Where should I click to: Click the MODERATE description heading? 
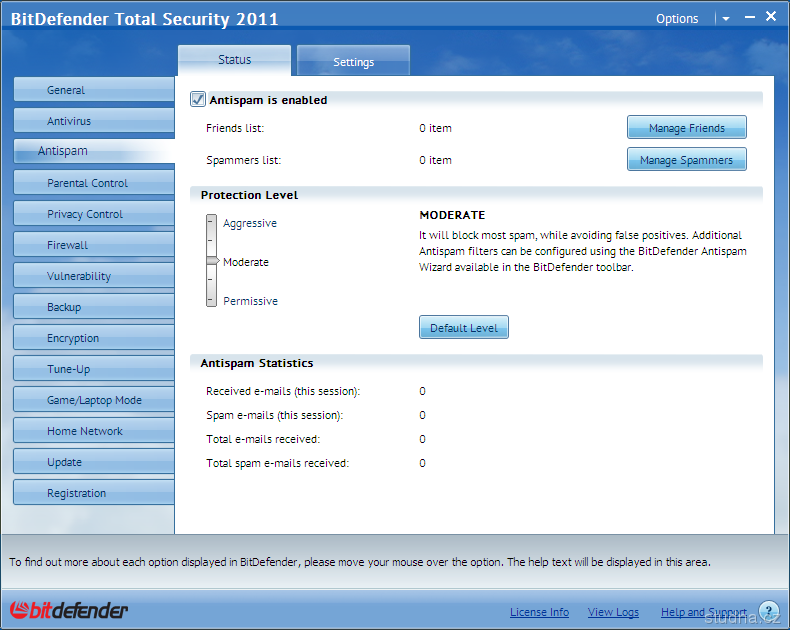[x=452, y=215]
